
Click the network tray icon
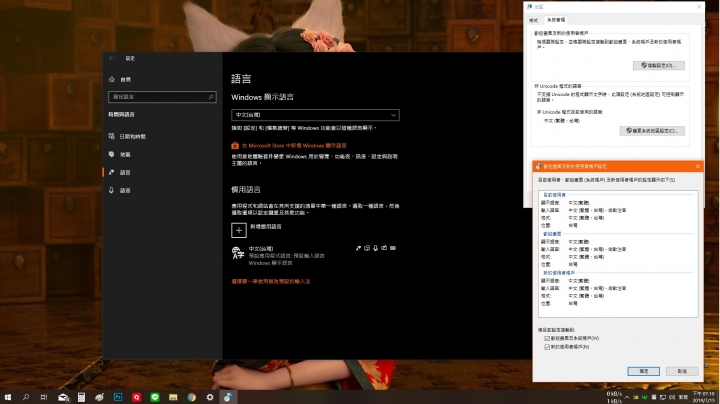[x=663, y=397]
